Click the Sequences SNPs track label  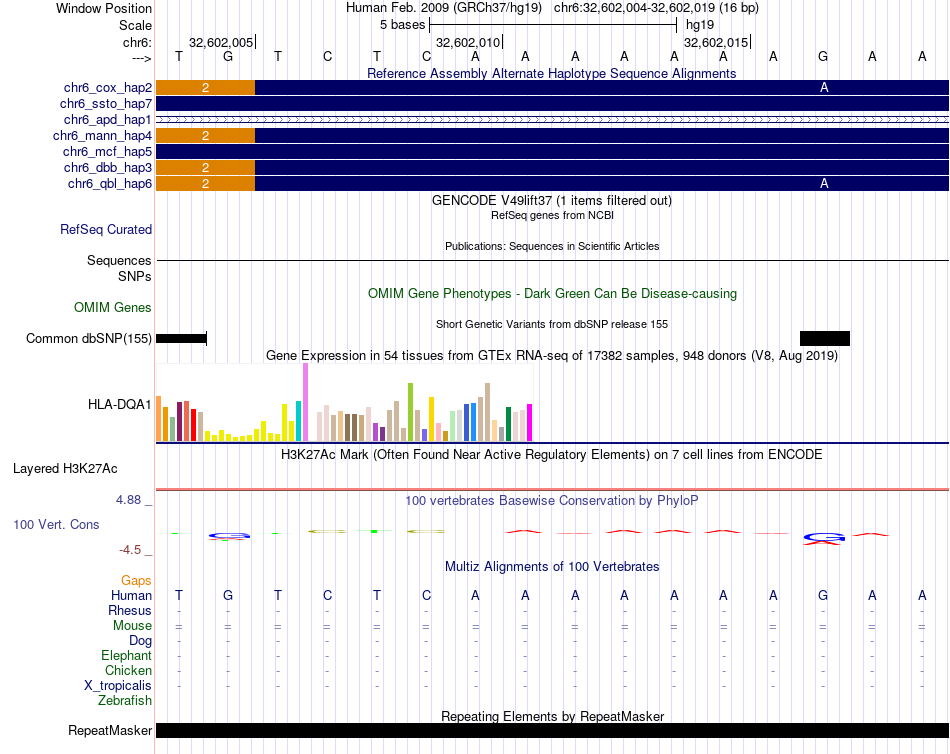click(119, 269)
